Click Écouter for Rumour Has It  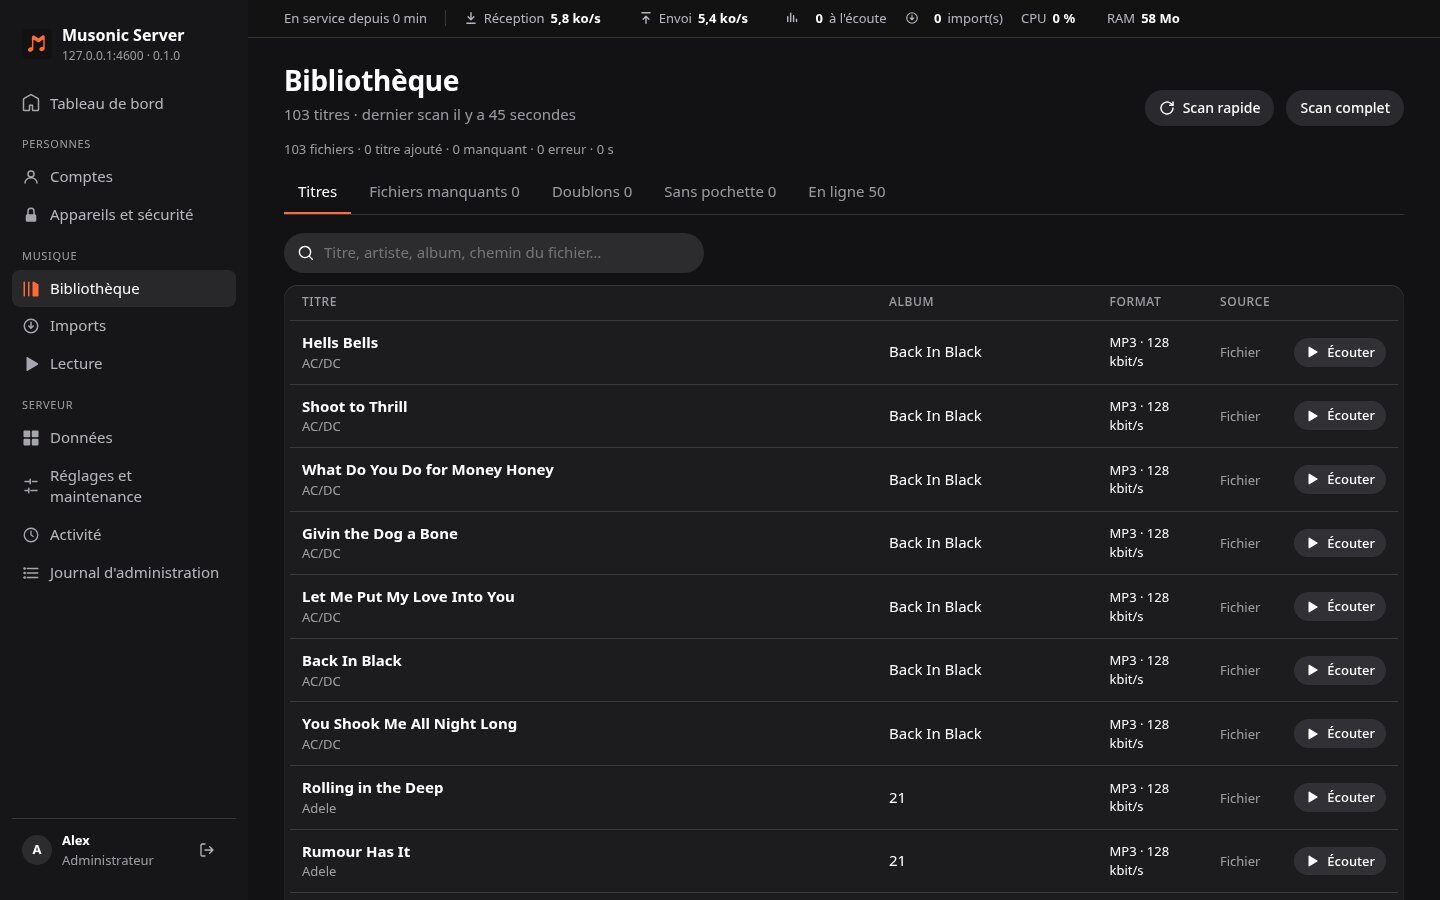click(1340, 861)
